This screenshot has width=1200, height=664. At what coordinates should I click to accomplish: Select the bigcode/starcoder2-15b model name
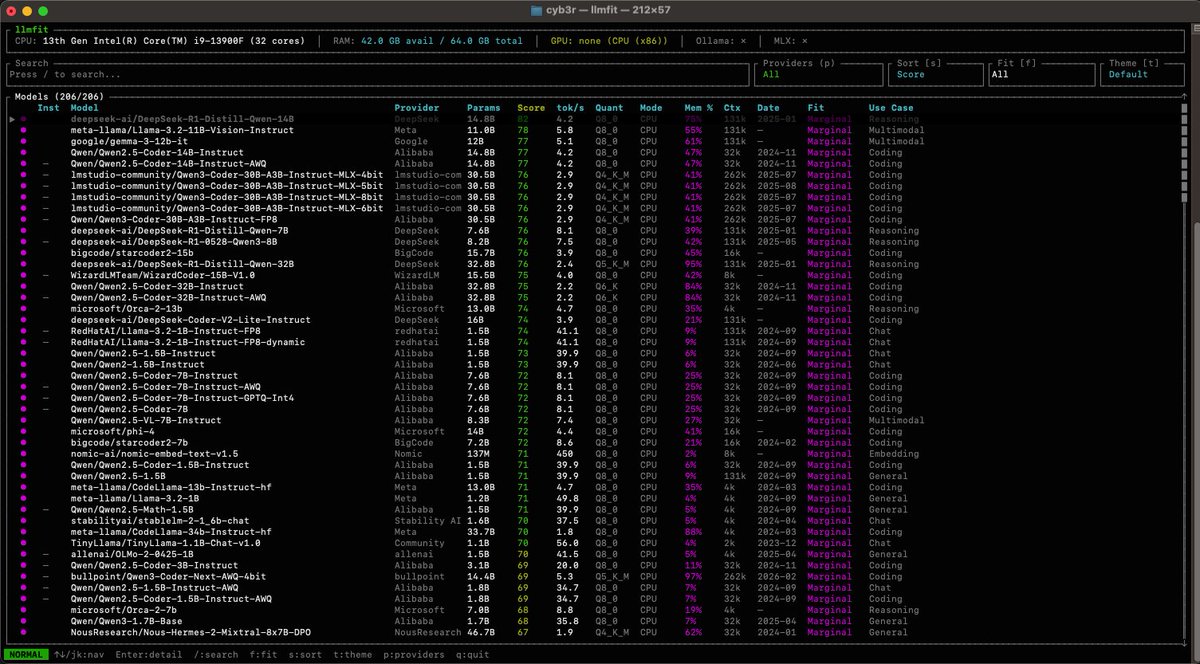(x=131, y=253)
